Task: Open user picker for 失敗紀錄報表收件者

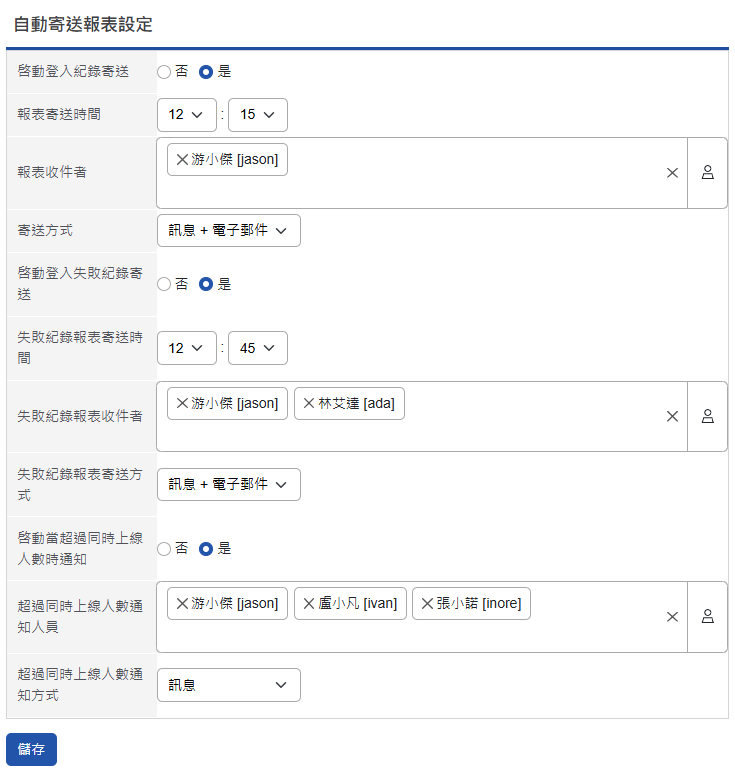Action: (707, 417)
